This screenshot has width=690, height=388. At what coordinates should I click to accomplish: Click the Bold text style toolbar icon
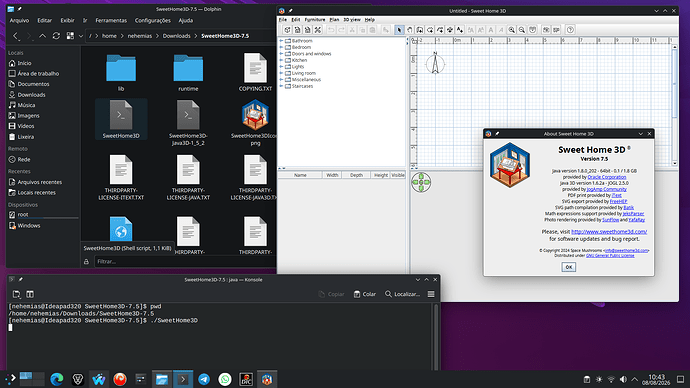491,30
